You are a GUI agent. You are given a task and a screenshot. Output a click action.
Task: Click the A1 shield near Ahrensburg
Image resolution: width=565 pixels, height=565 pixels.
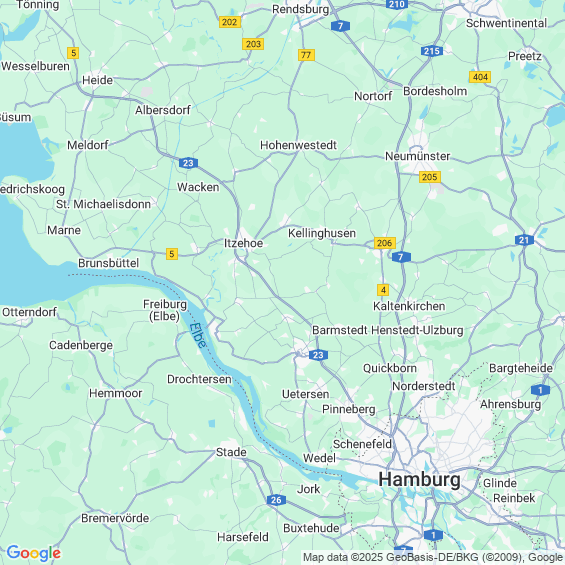pyautogui.click(x=540, y=390)
